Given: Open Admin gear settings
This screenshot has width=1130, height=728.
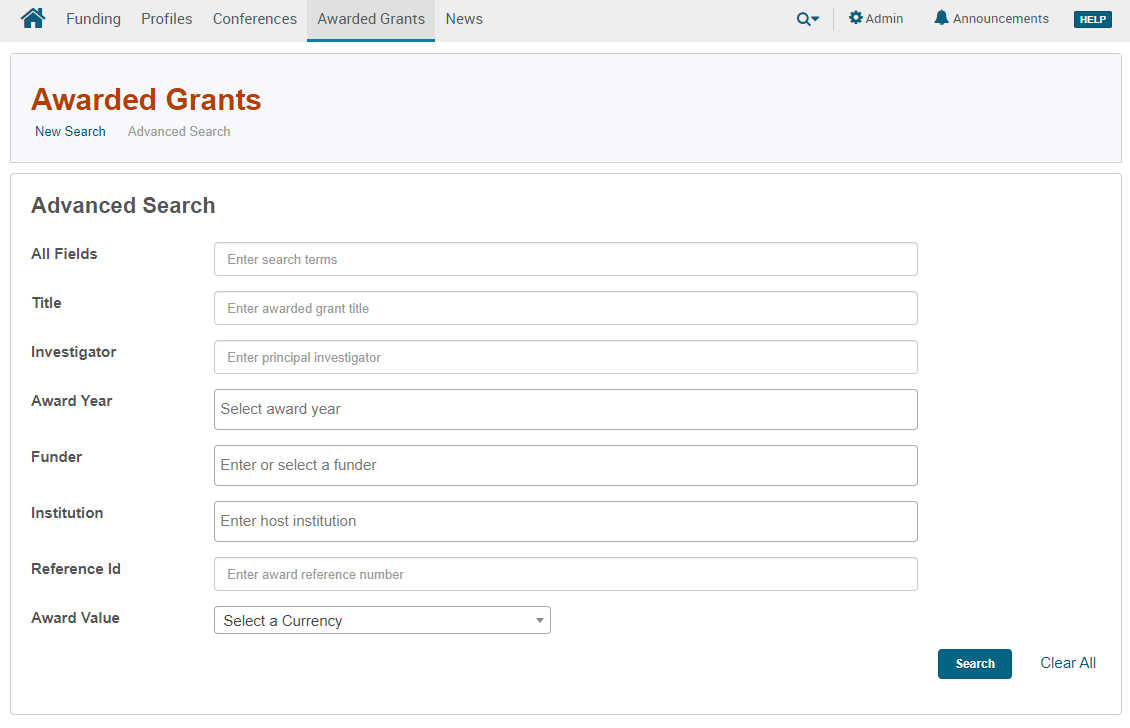Looking at the screenshot, I should (x=876, y=18).
